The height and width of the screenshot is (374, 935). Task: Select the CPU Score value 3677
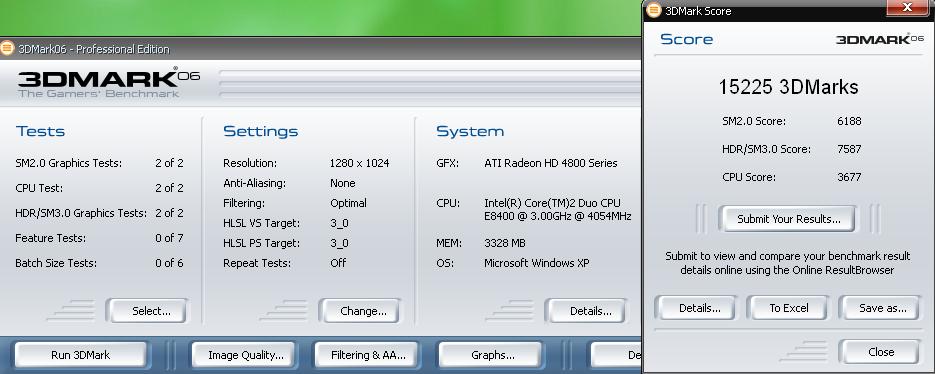849,177
